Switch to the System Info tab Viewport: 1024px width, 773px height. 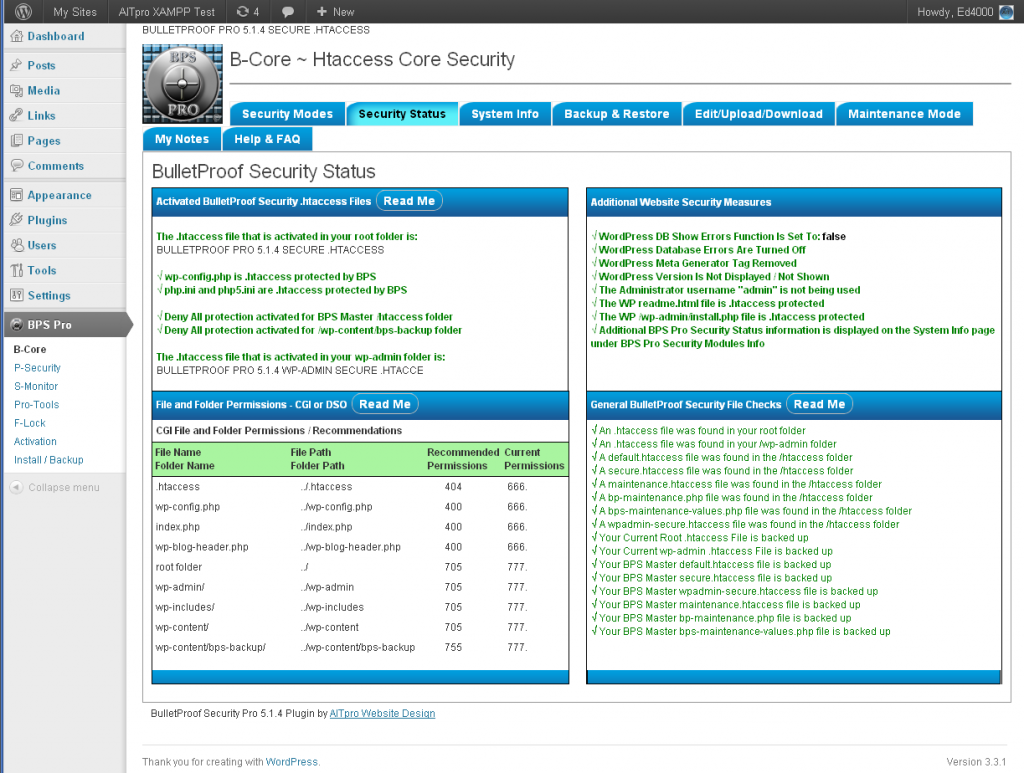(x=505, y=114)
